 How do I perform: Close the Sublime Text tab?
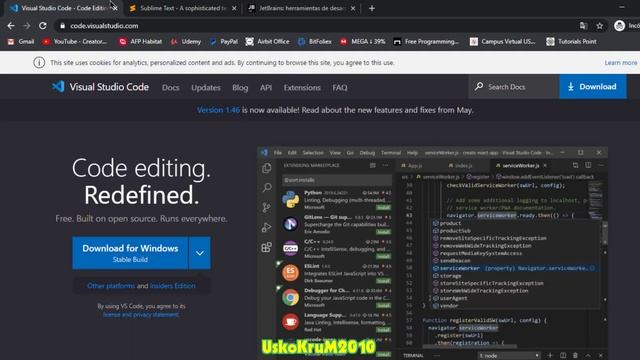[x=234, y=8]
